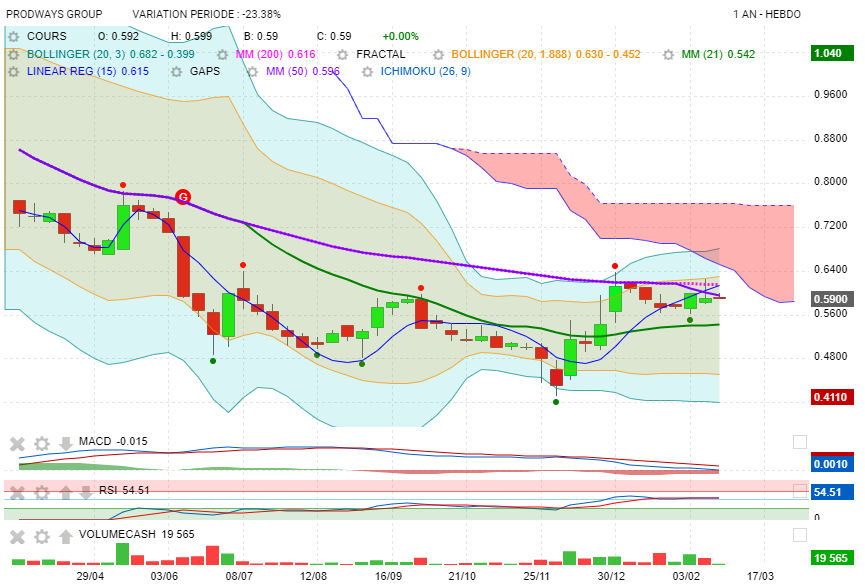Remove the RSI indicator with its X icon
This screenshot has height=588, width=865.
tap(18, 492)
